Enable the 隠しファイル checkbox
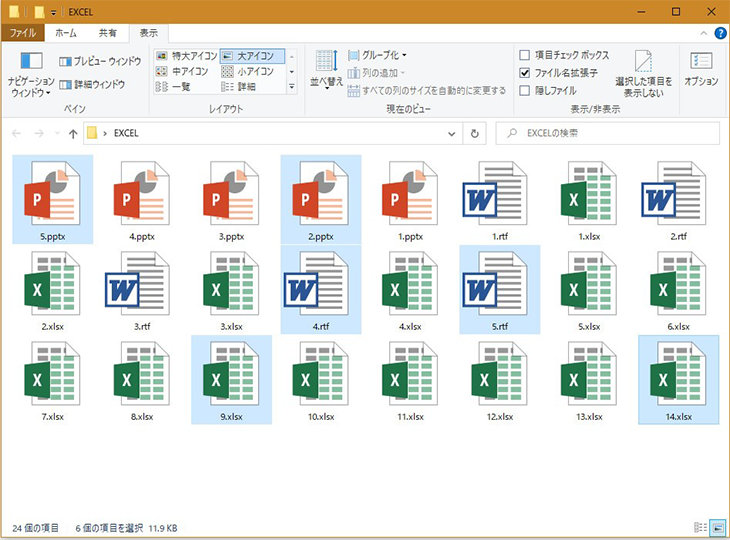This screenshot has height=540, width=730. pos(524,91)
